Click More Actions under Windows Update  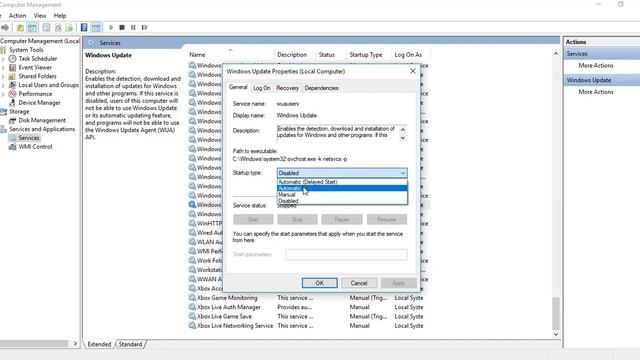click(596, 92)
